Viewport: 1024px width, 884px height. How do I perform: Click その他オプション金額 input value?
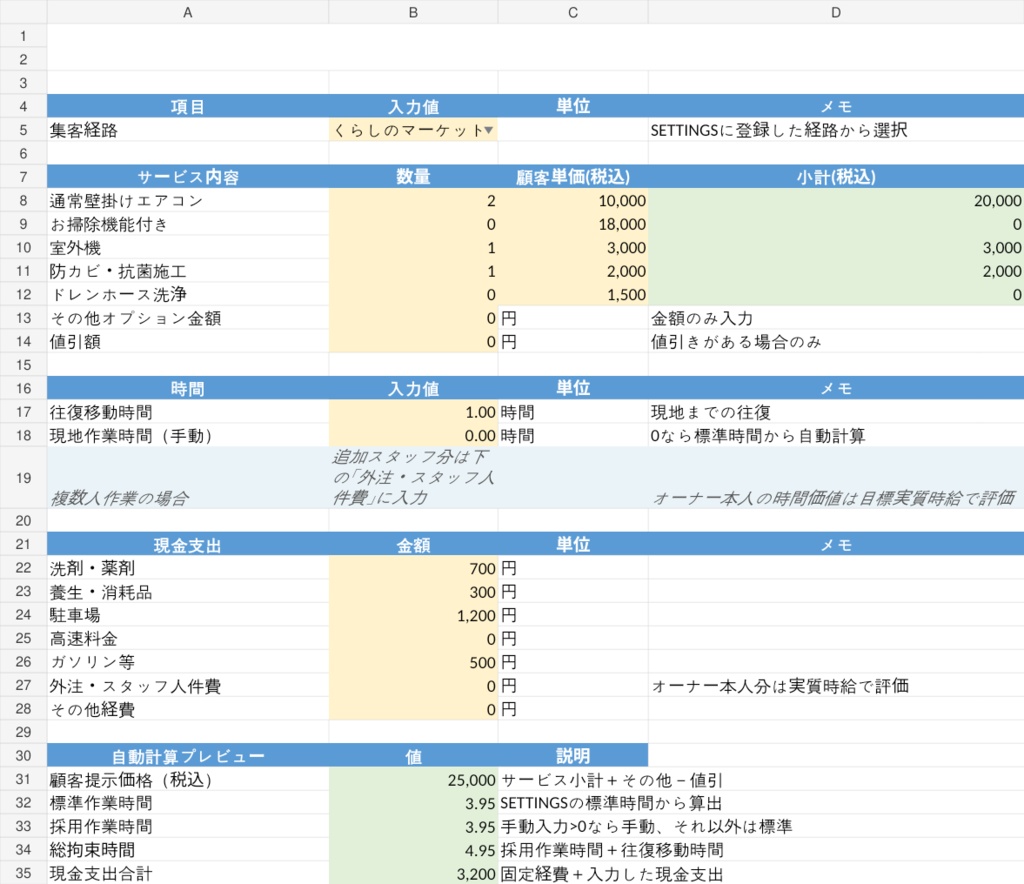point(413,318)
